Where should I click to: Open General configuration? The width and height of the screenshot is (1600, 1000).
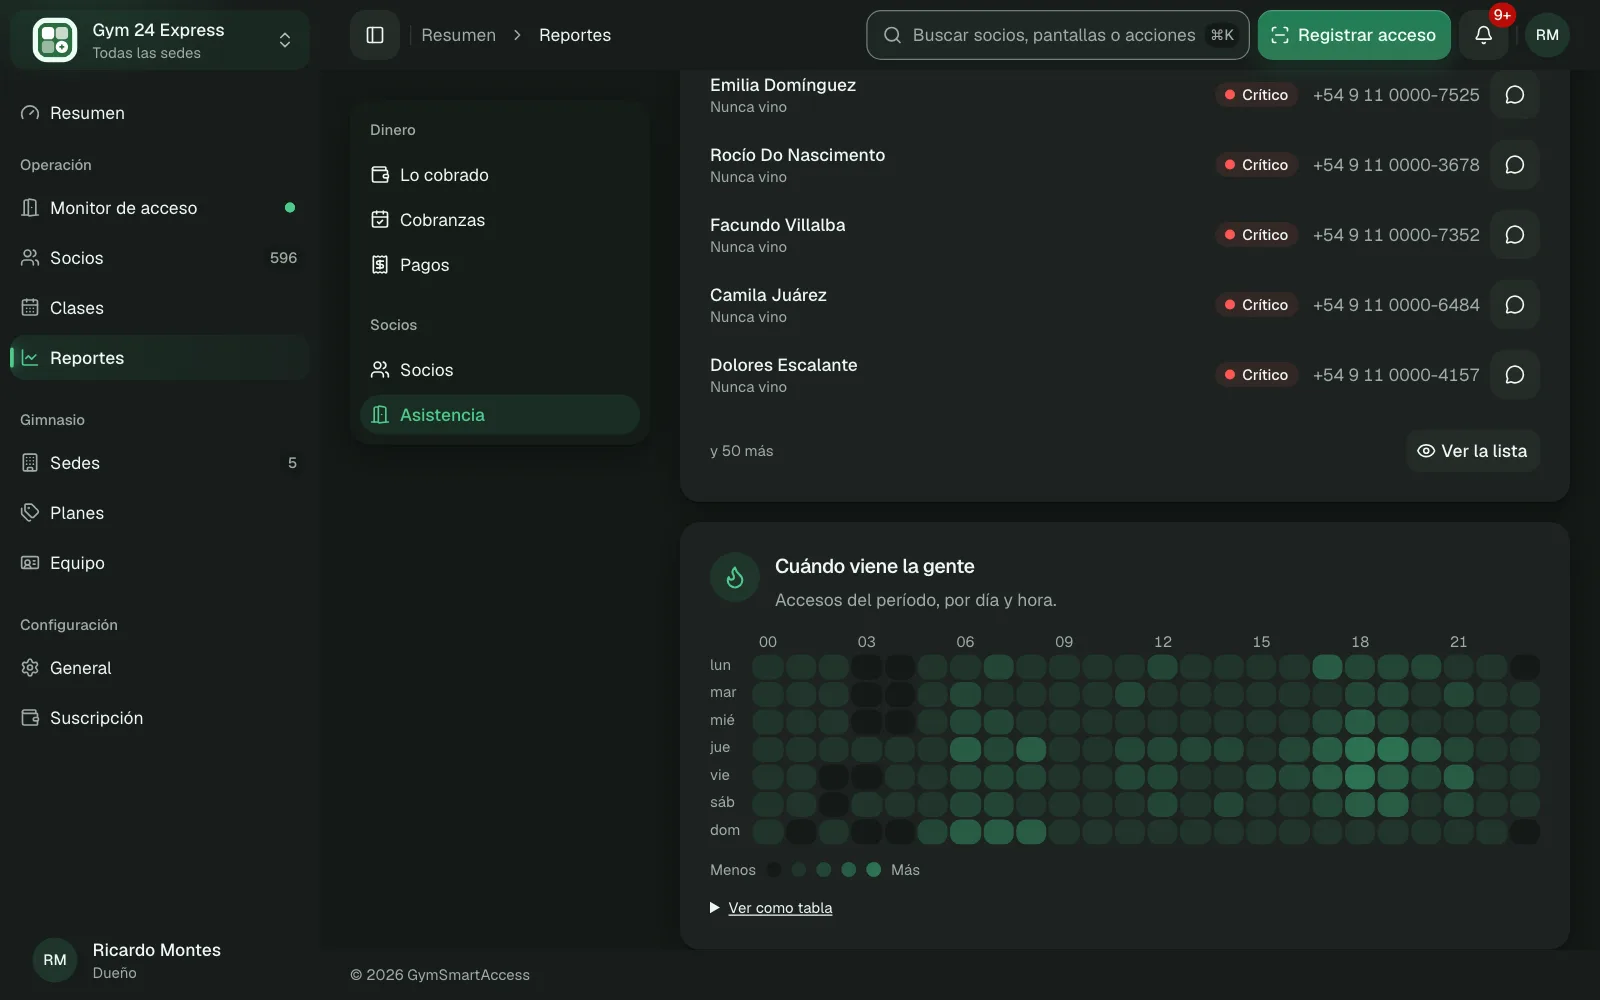coord(160,668)
